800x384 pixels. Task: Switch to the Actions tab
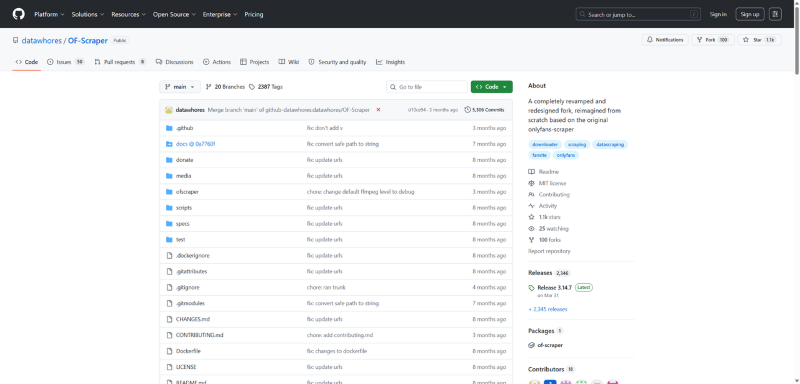[x=217, y=62]
